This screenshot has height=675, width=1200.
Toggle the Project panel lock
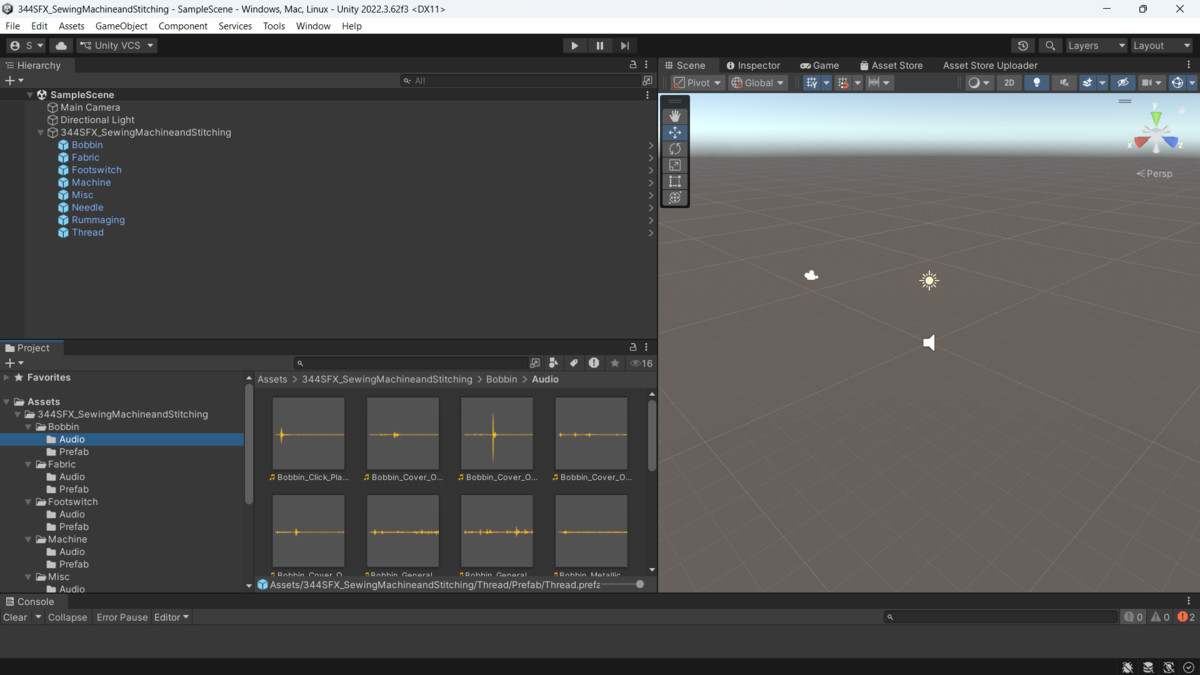(633, 347)
